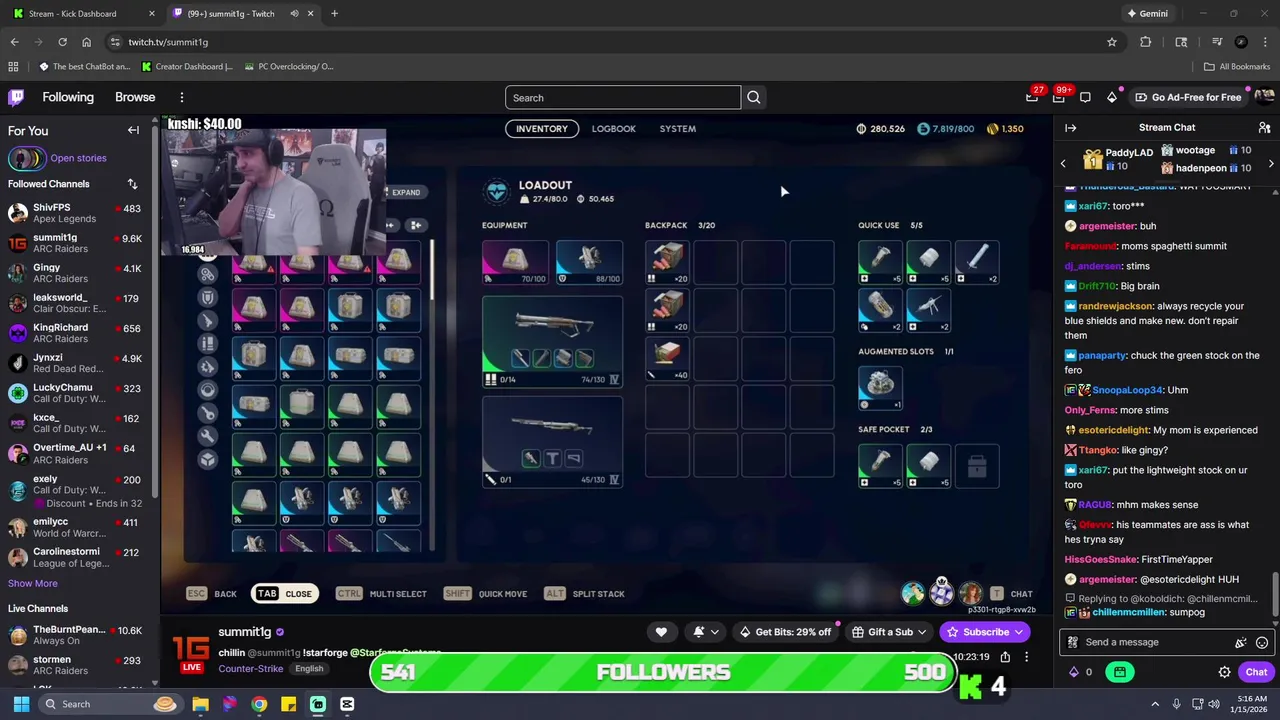
Task: Open the PC Overclocking bookmark
Action: click(x=289, y=67)
